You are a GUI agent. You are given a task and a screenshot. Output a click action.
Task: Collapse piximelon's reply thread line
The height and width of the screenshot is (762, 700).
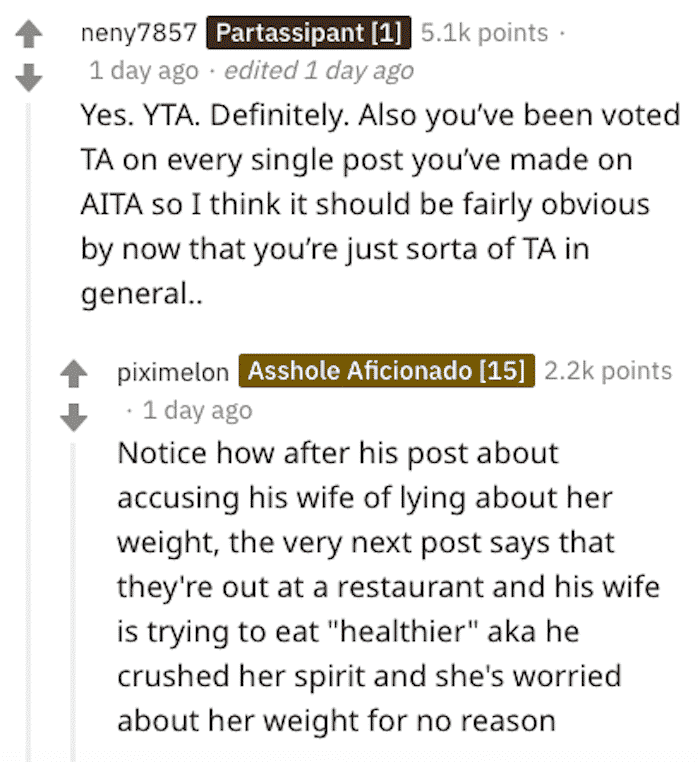(73, 602)
